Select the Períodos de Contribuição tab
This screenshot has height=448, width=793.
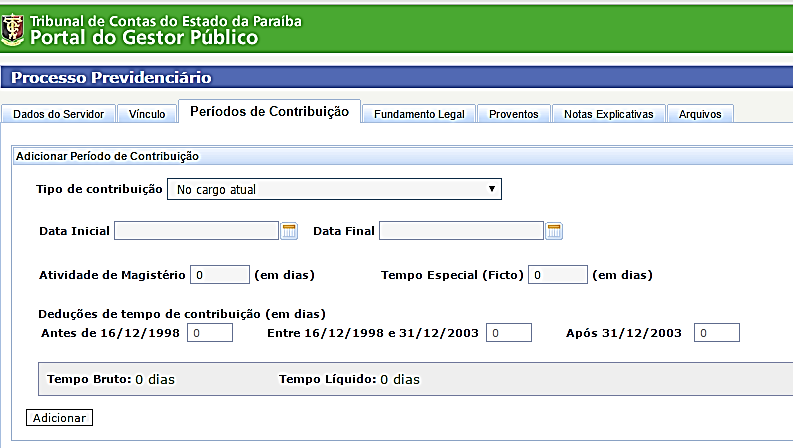(x=269, y=112)
